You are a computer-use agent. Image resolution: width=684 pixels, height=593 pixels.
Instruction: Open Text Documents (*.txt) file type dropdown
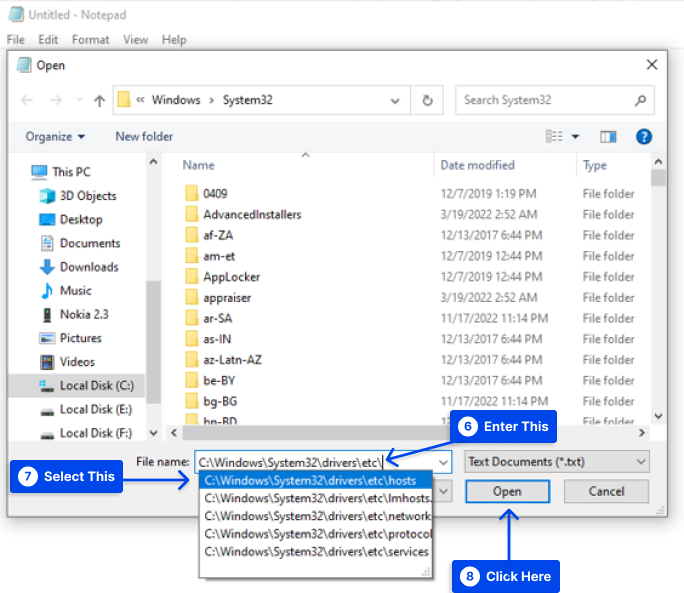[557, 462]
